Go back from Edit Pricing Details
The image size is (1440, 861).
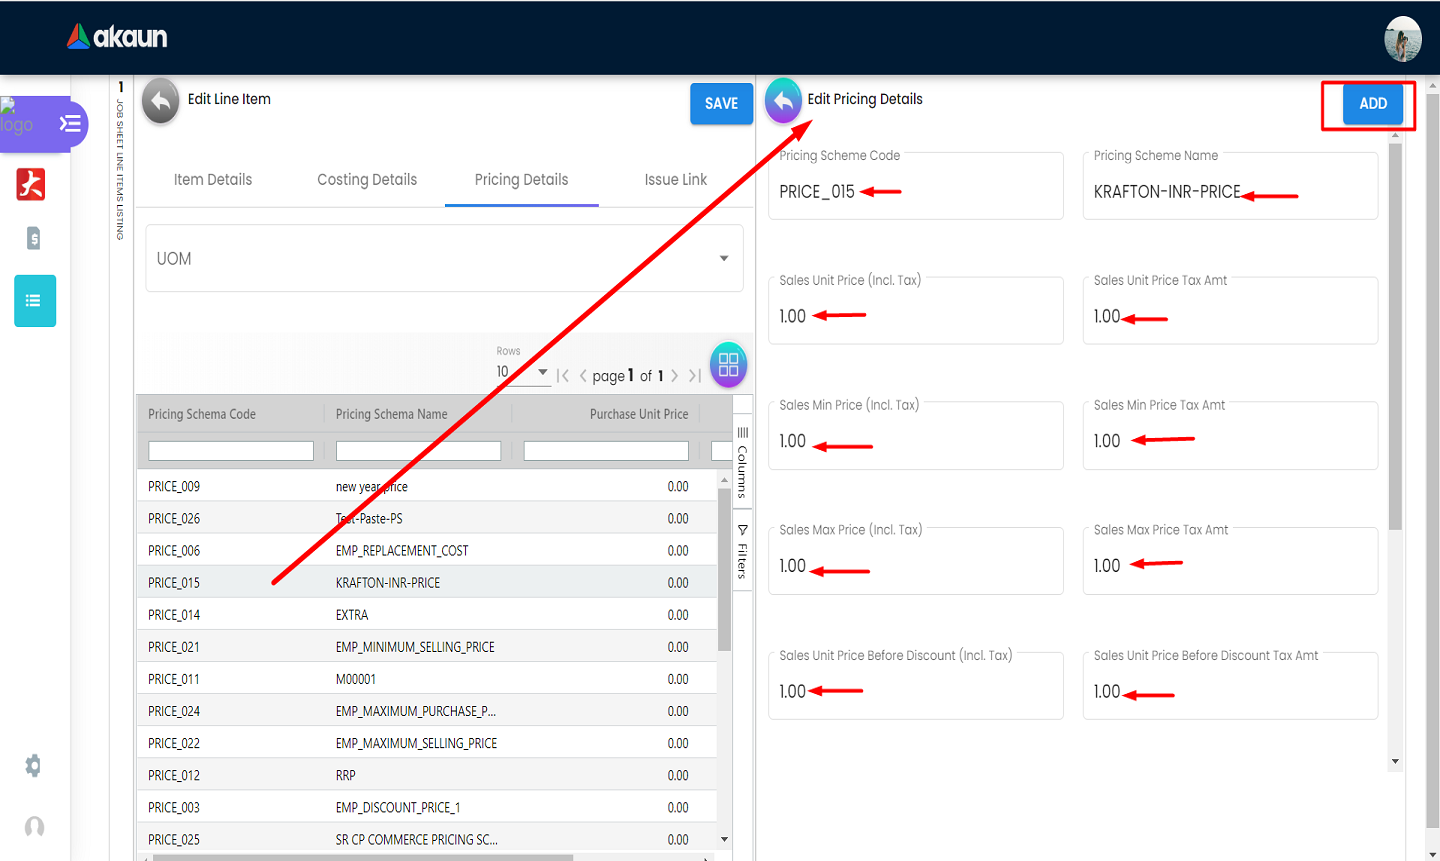click(783, 101)
